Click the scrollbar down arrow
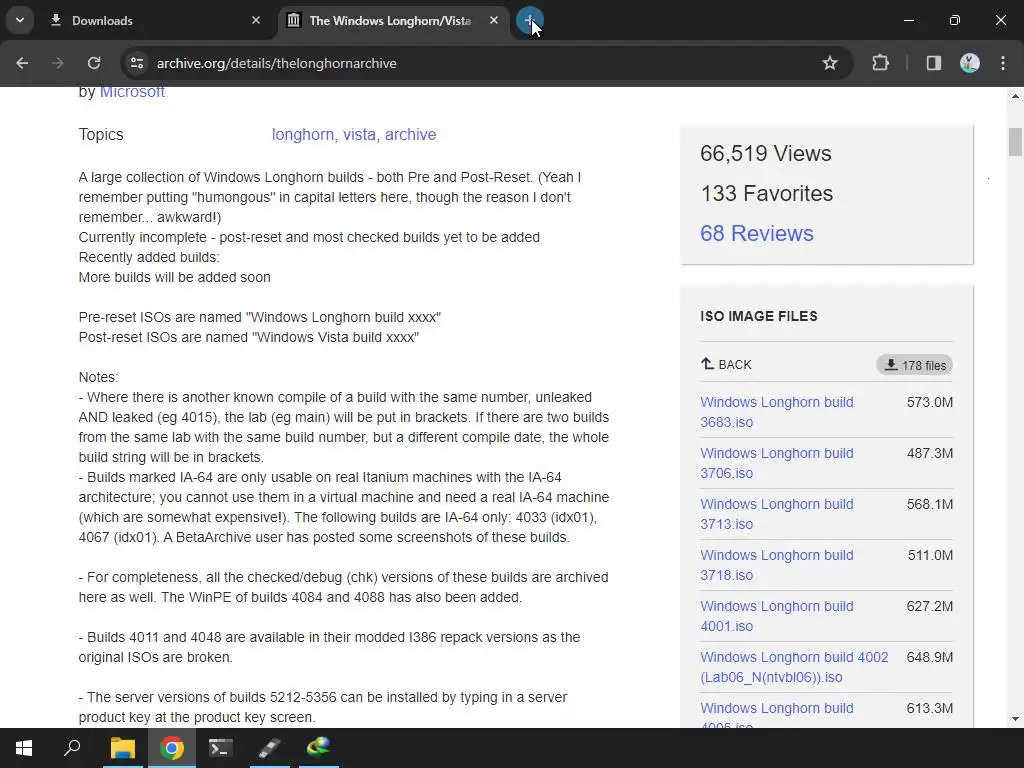The image size is (1024, 768). 1015,719
